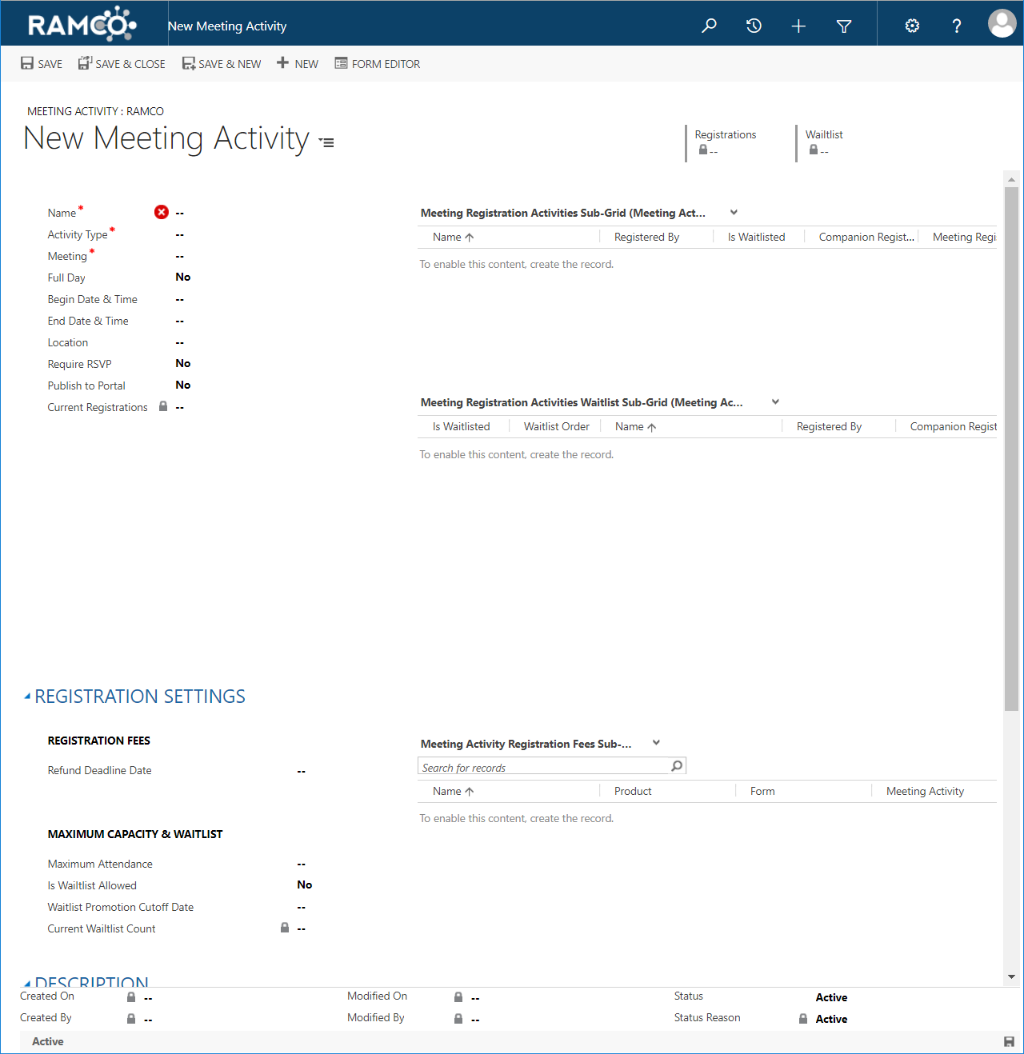
Task: Toggle the Publish to Portal field
Action: [183, 385]
